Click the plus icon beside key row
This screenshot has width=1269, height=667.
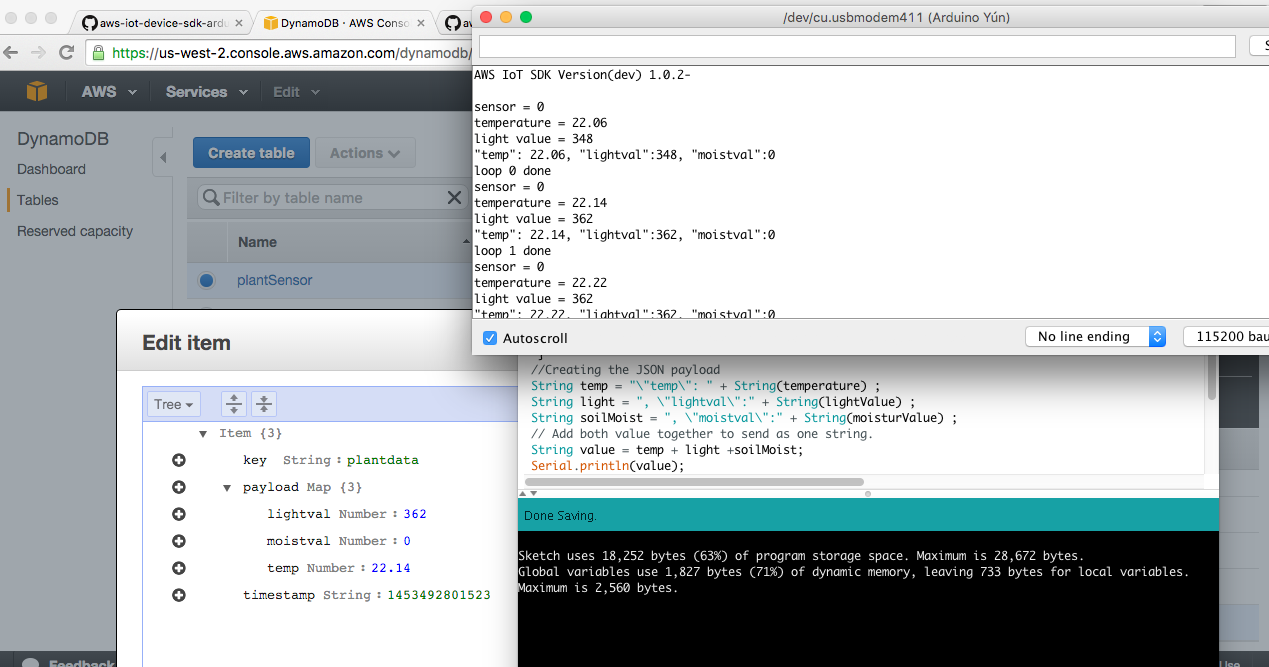(x=179, y=460)
